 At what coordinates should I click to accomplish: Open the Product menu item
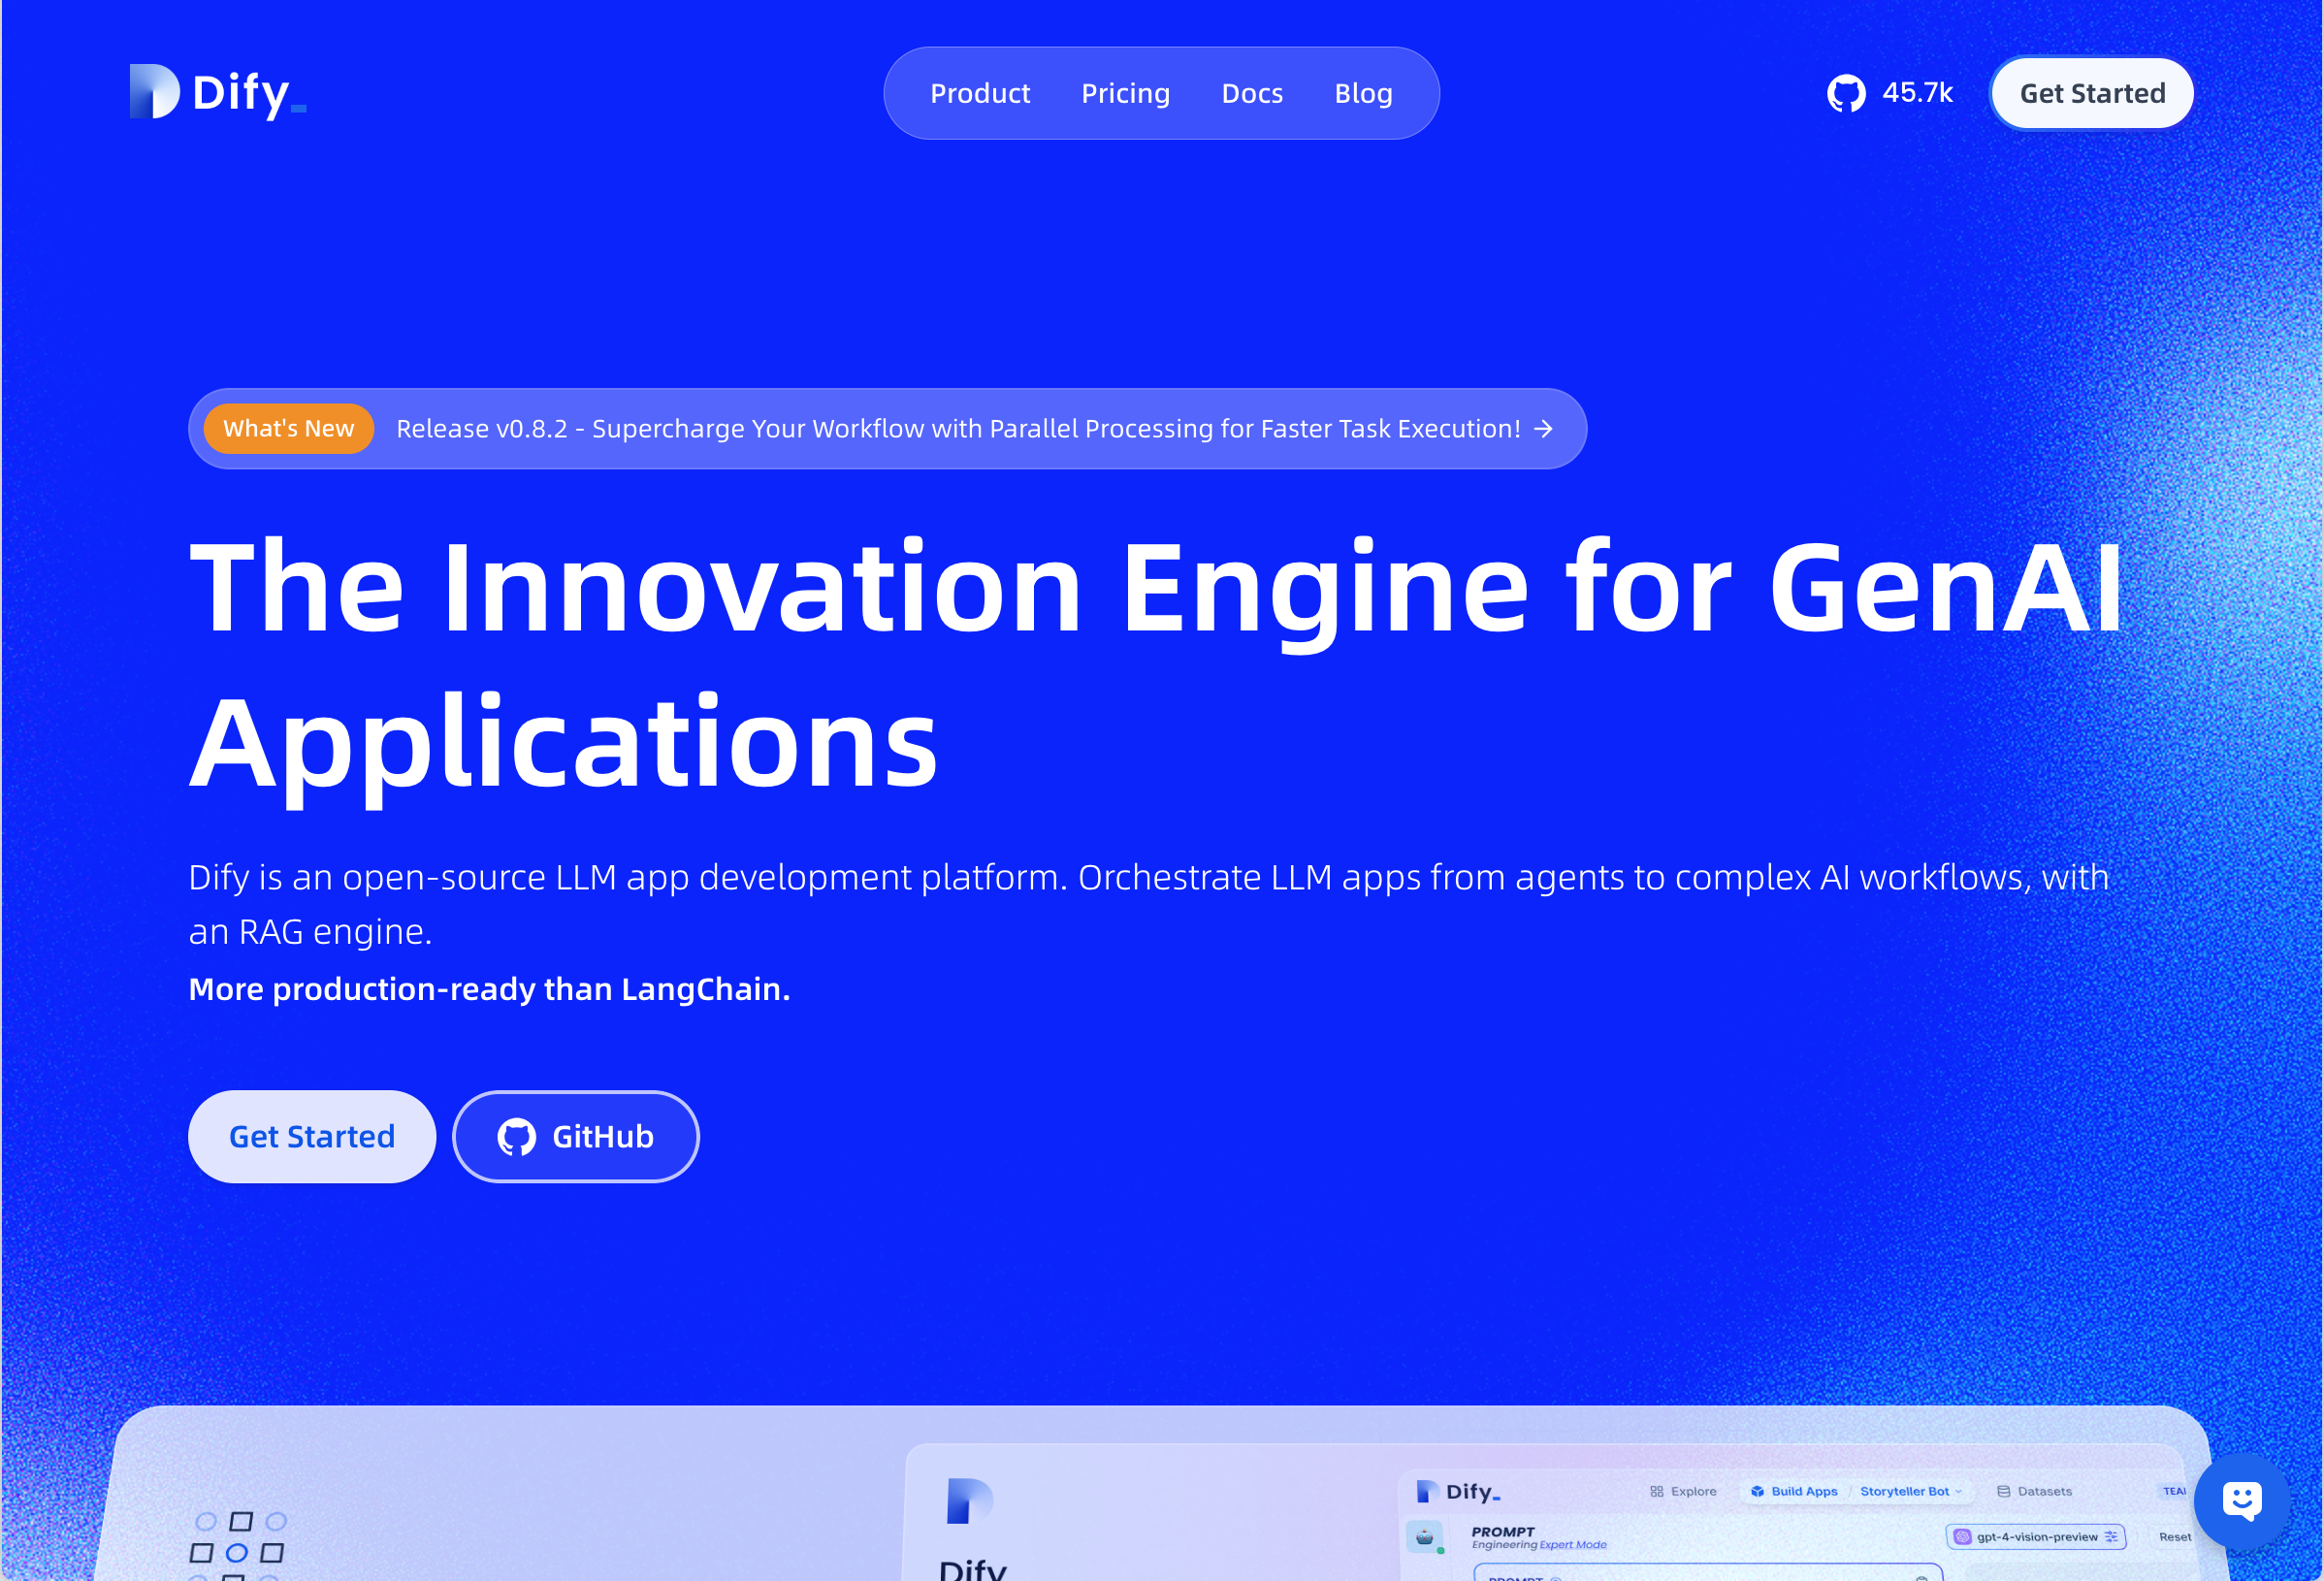click(979, 93)
